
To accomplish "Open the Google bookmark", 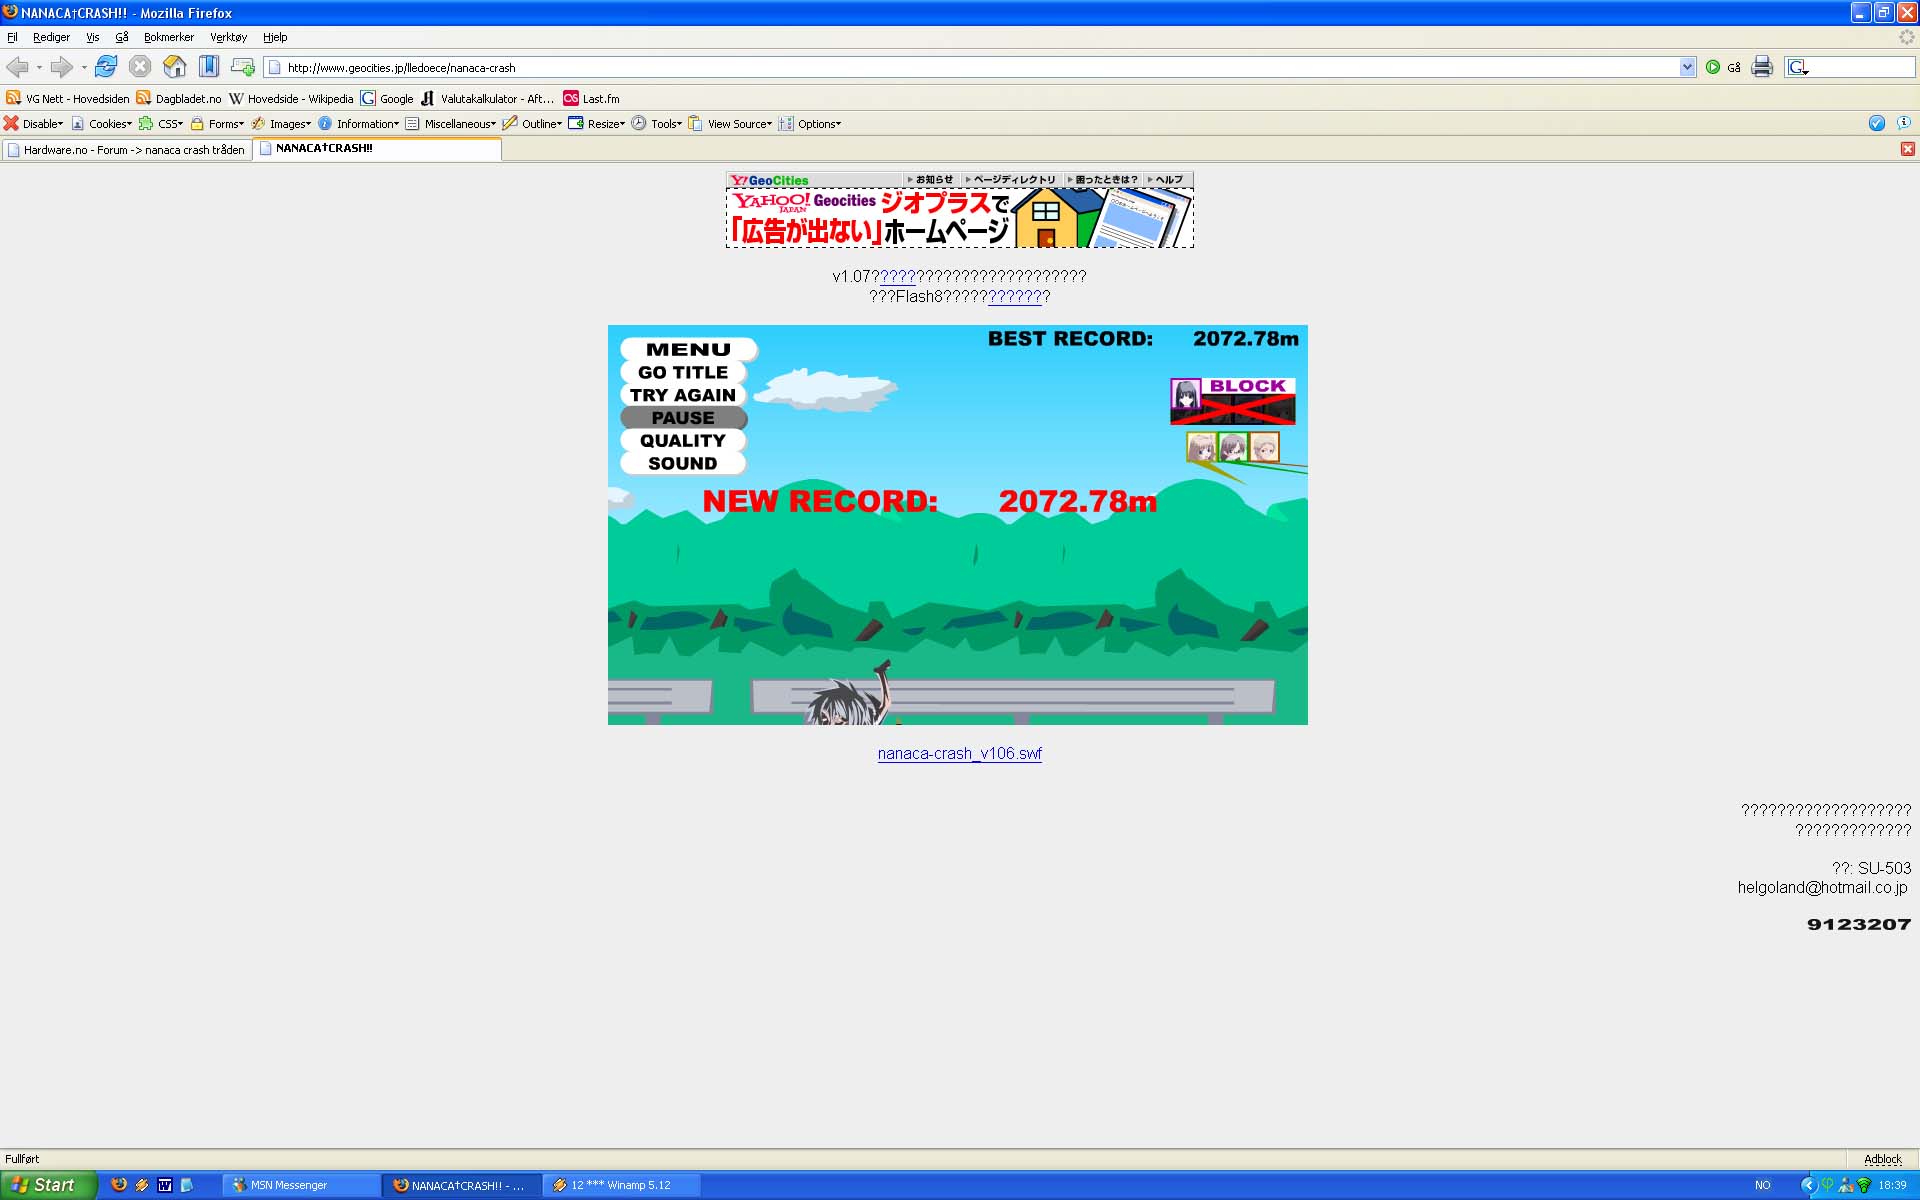I will click(x=387, y=98).
